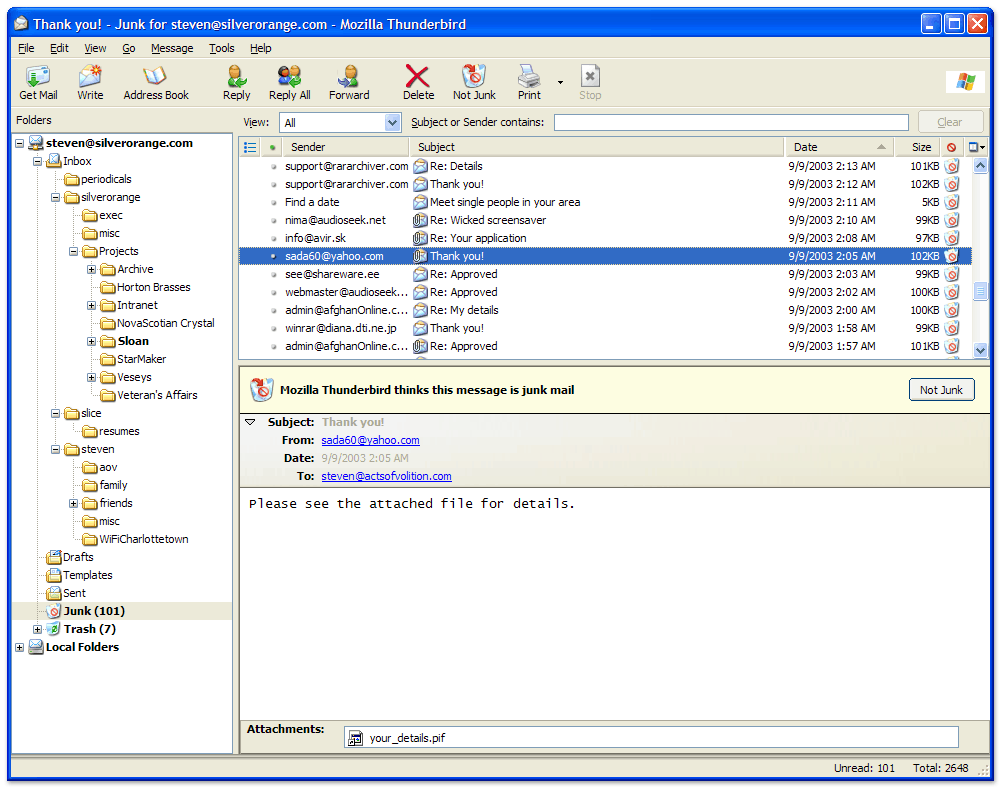The image size is (1007, 794).
Task: Sort messages by the Subject column header
Action: [597, 147]
